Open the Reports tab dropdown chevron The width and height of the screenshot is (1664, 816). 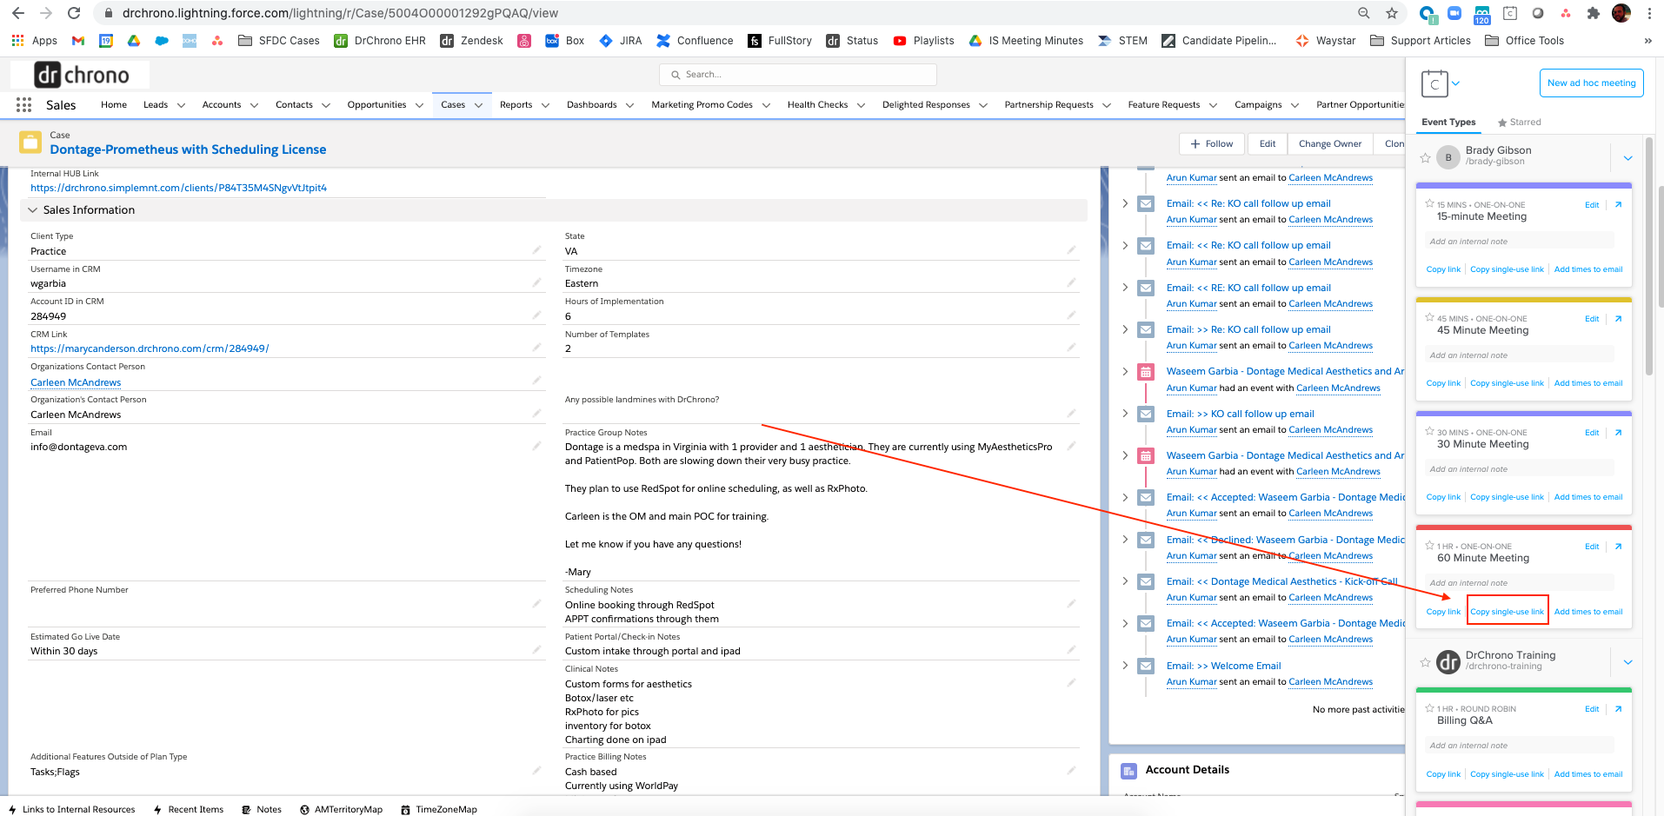click(x=545, y=105)
